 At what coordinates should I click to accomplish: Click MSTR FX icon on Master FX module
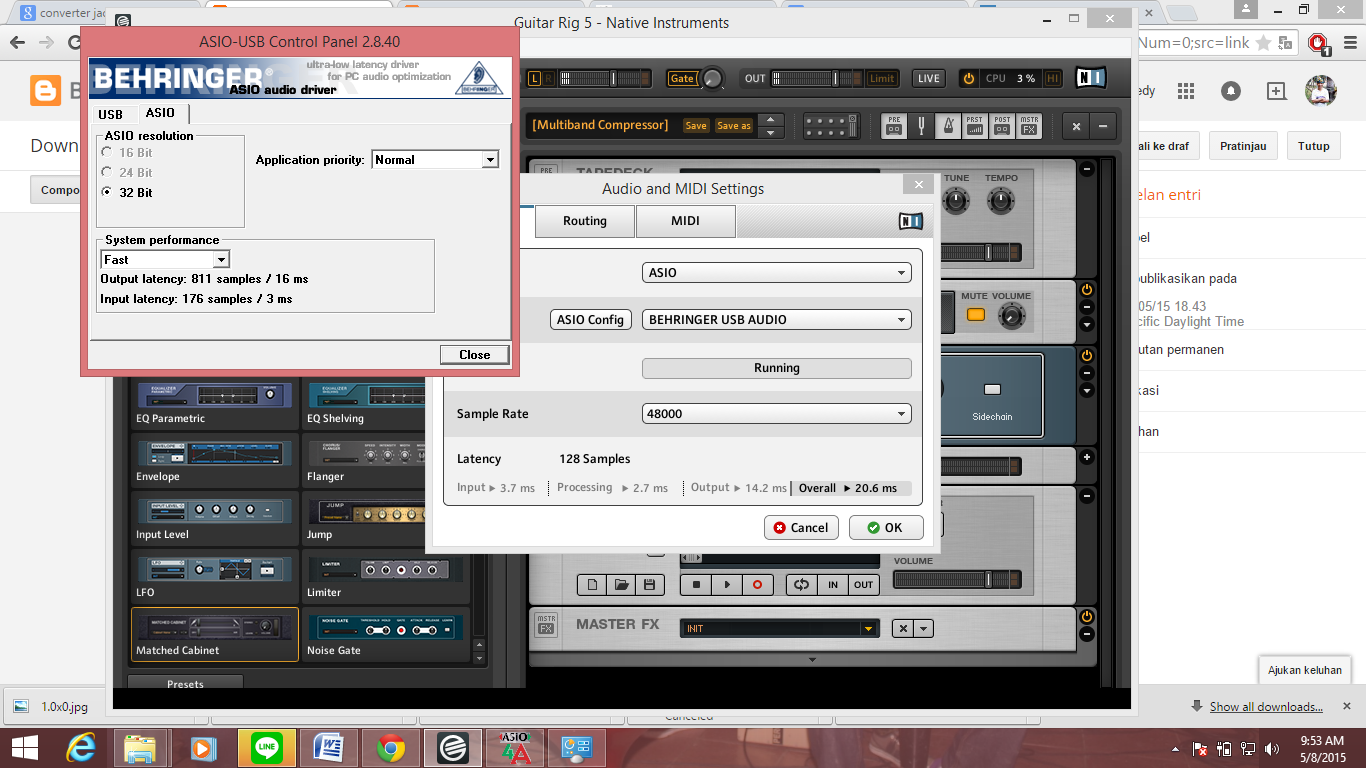546,625
